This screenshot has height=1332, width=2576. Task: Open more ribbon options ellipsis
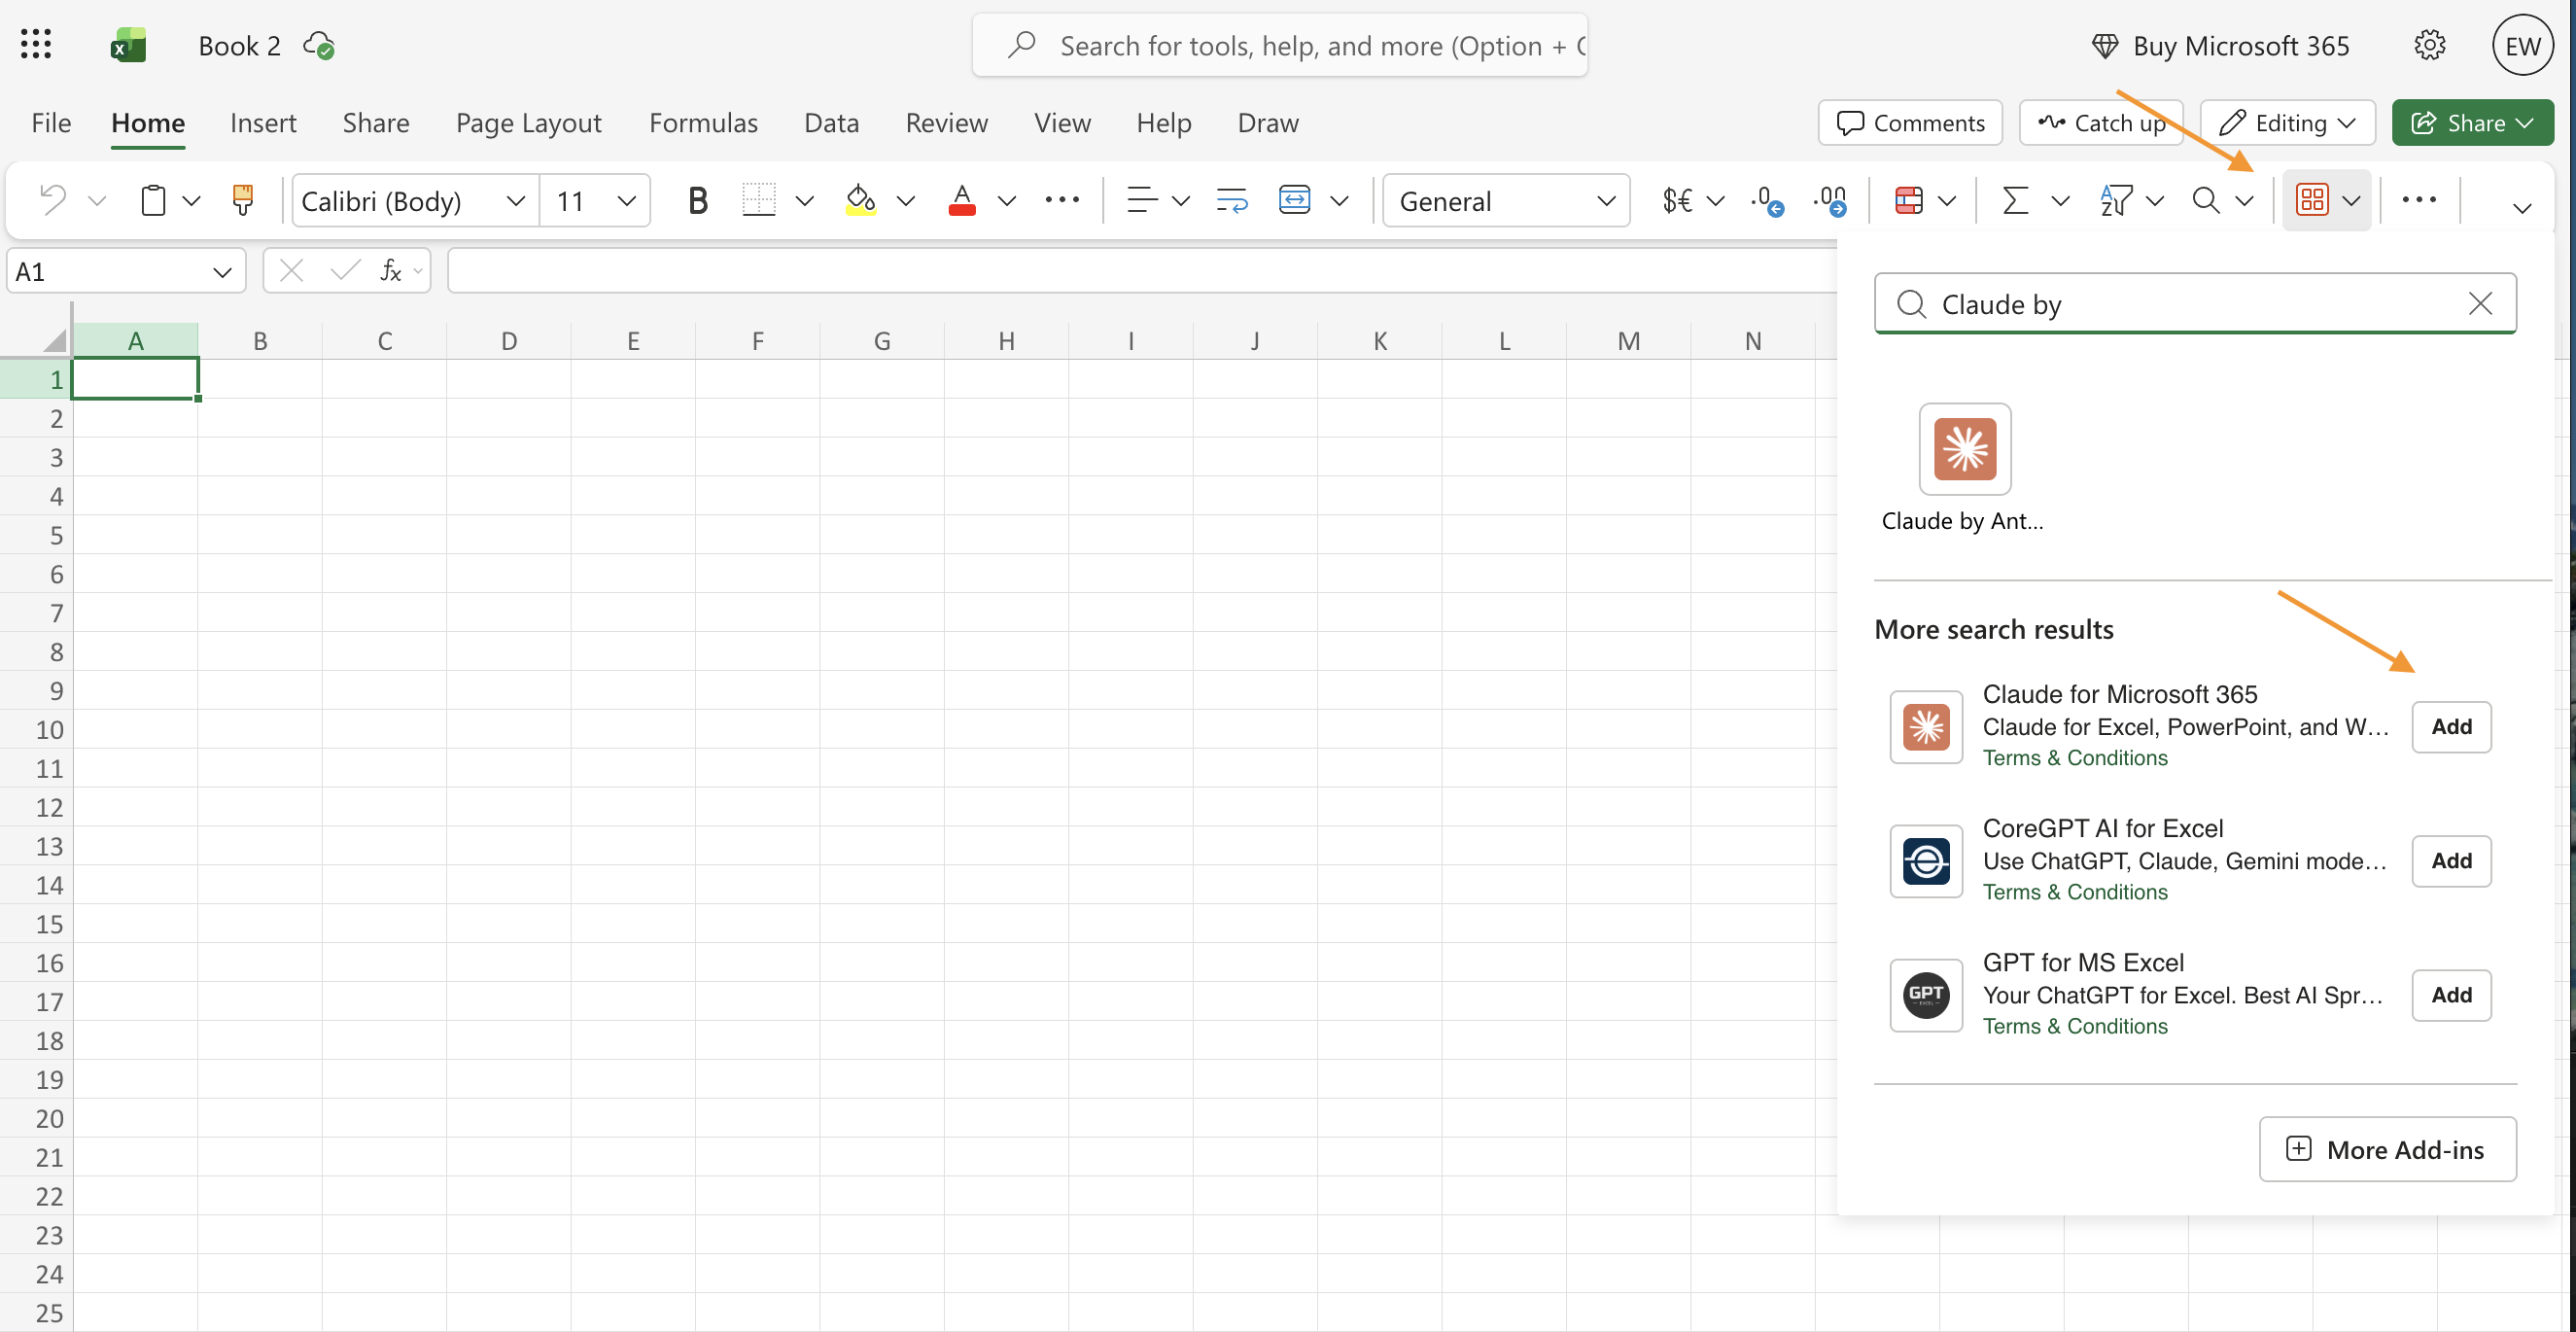(2418, 200)
